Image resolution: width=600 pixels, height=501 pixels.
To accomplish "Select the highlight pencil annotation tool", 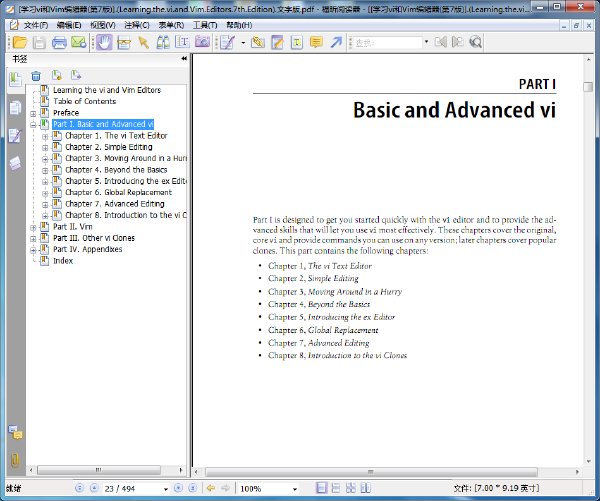I will (277, 42).
